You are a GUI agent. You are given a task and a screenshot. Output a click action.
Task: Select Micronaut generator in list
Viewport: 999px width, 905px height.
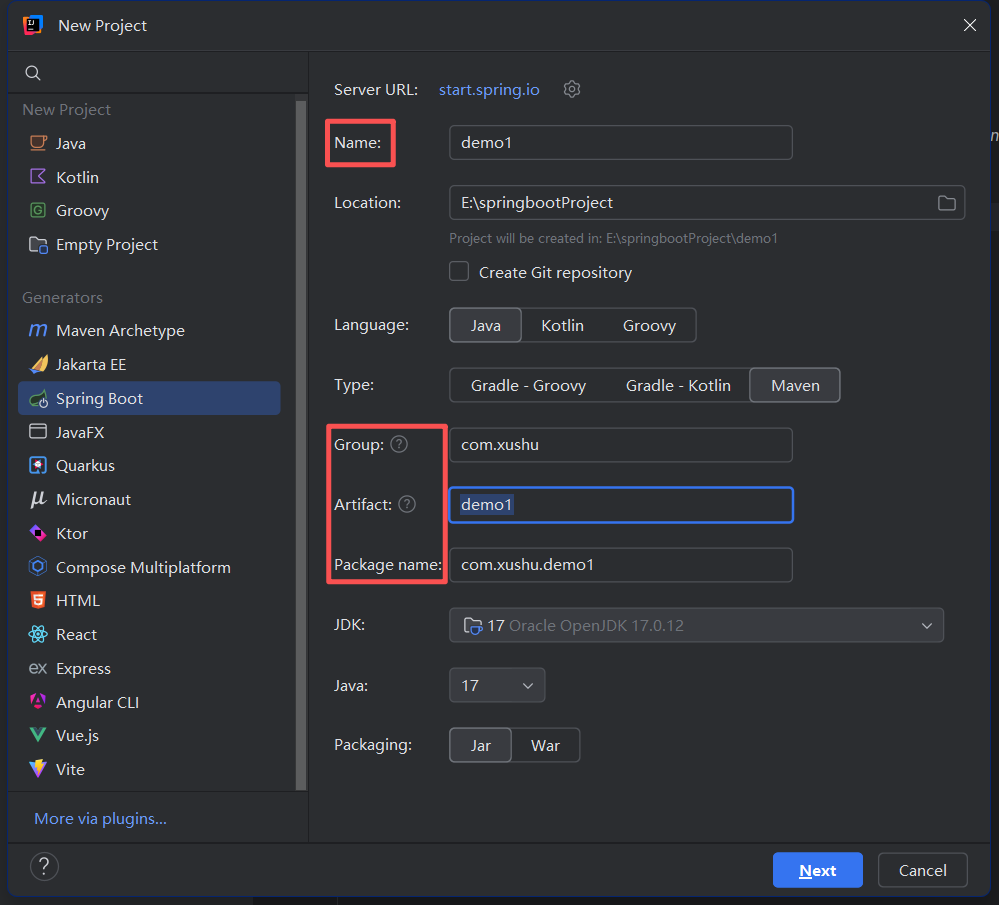pos(149,500)
